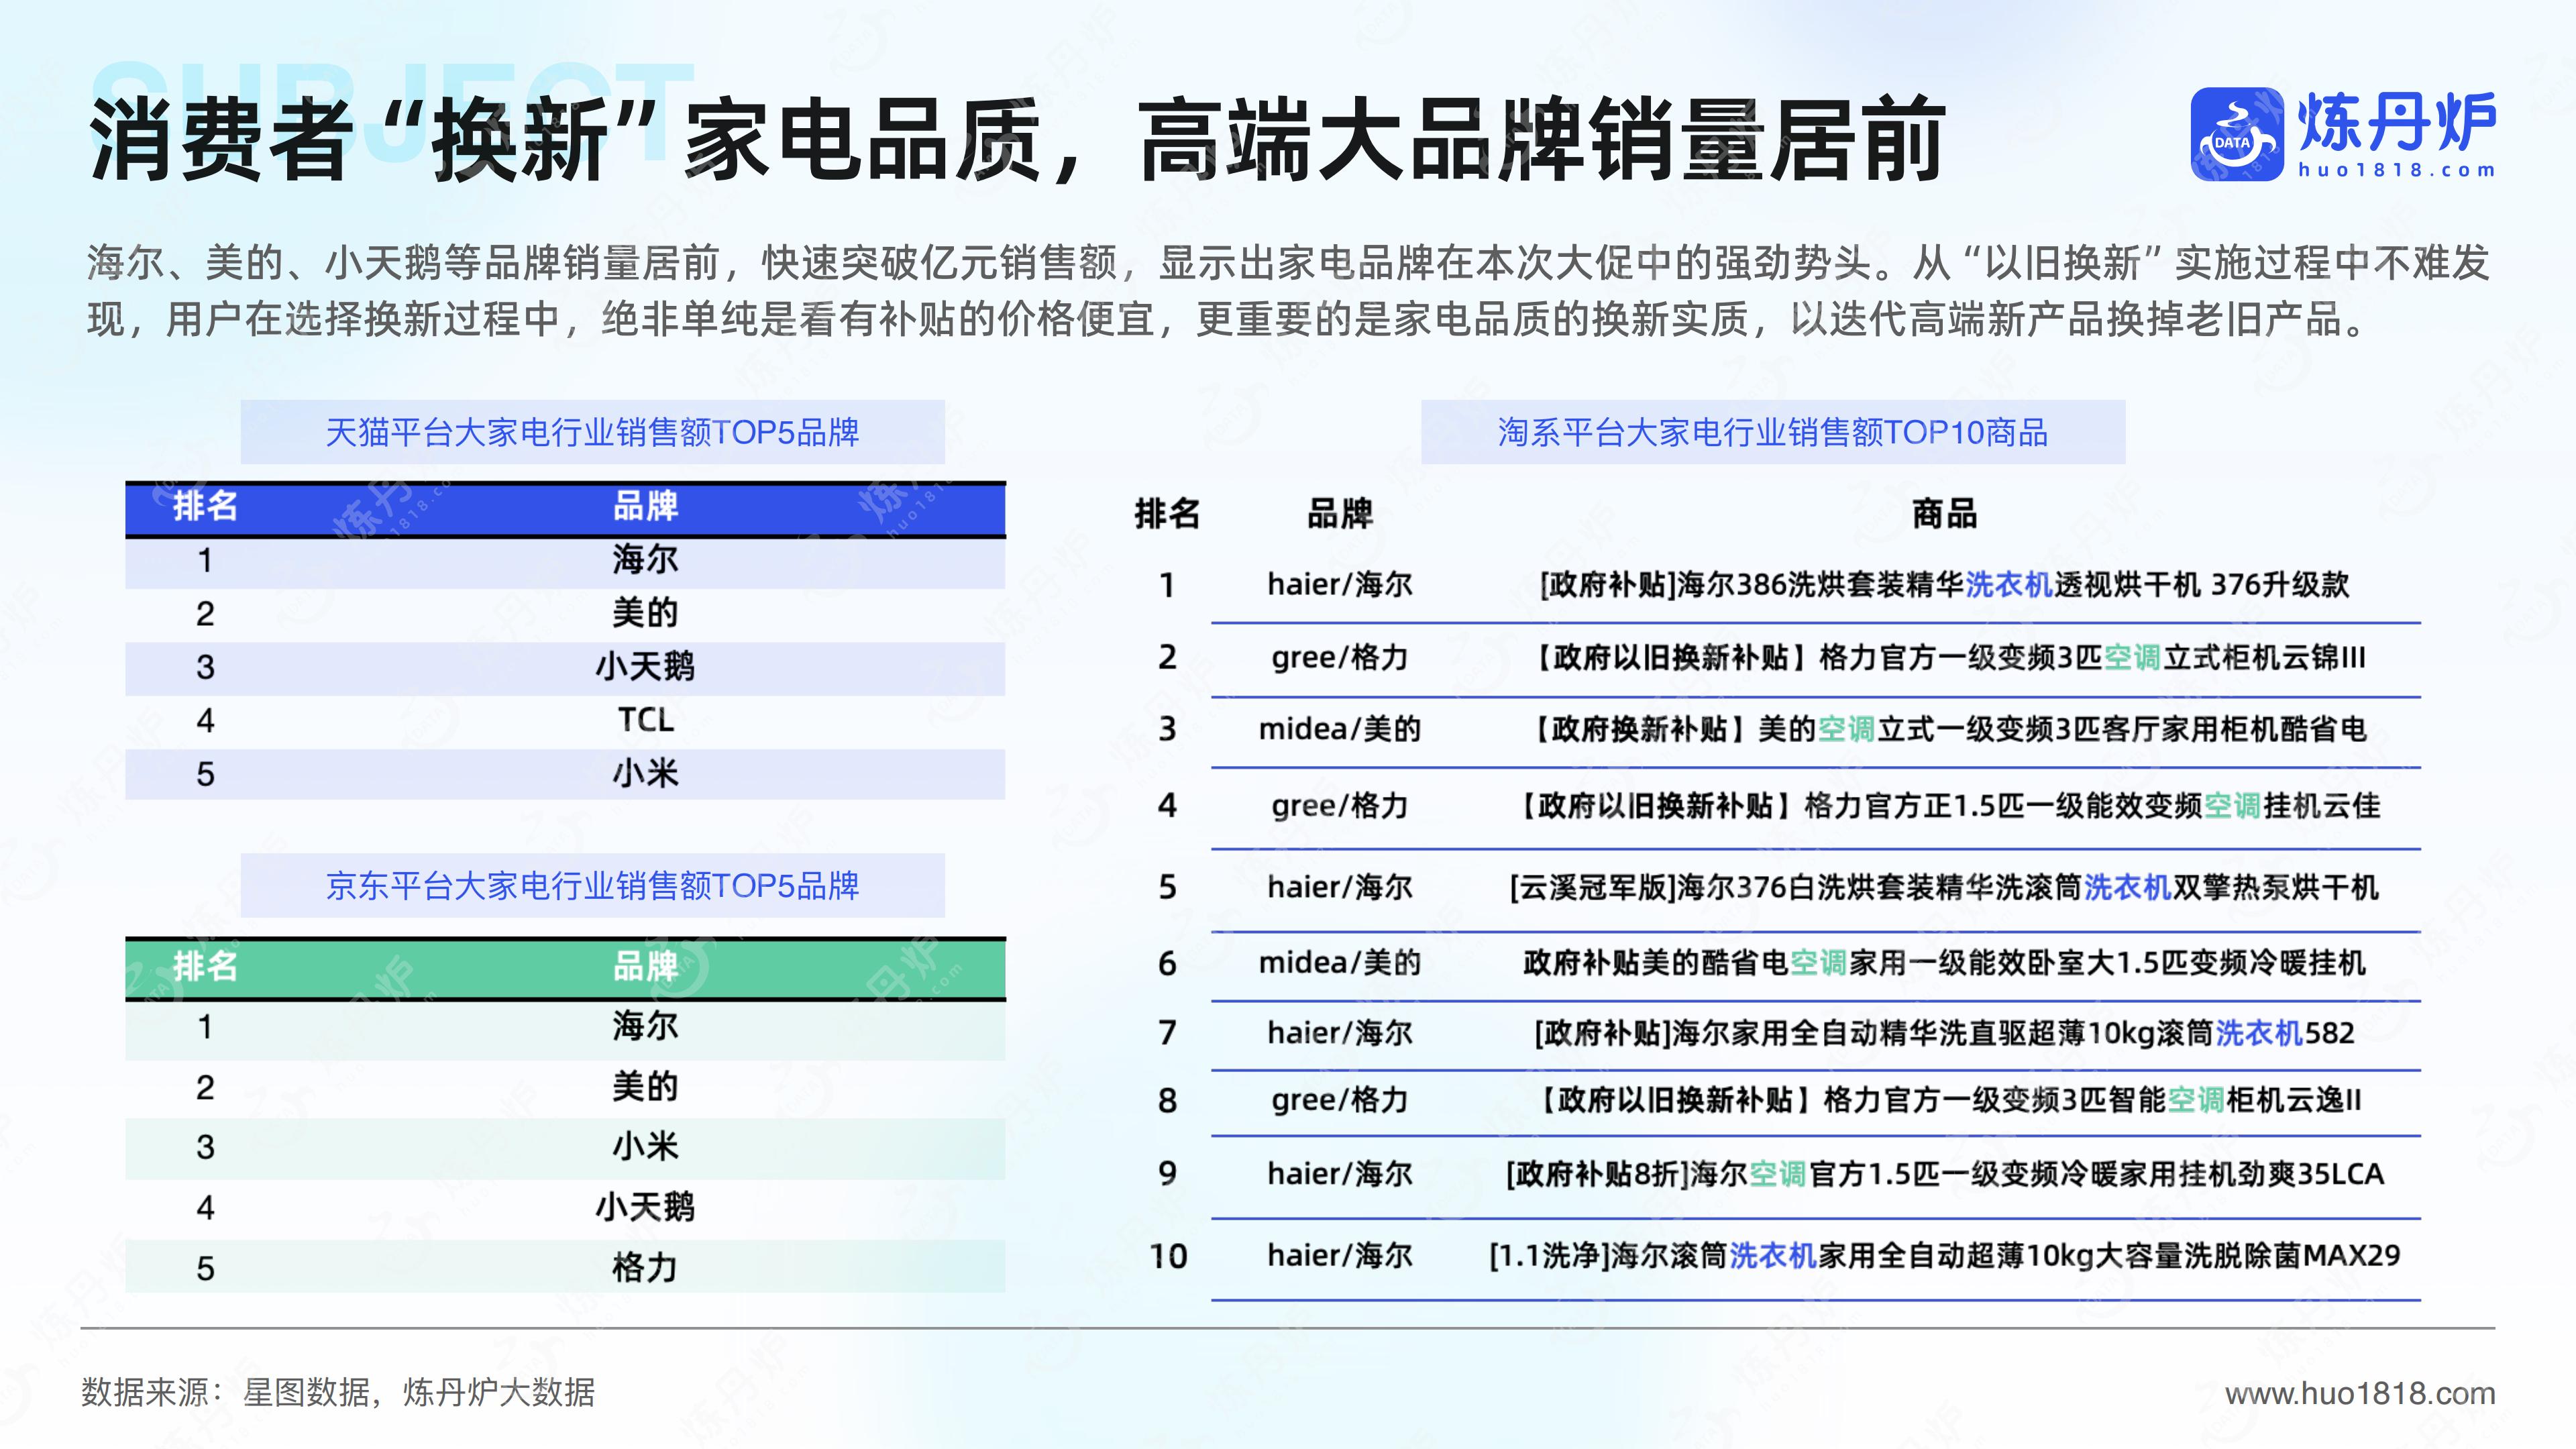Select midea/美的 brand in rank 3 row
This screenshot has height=1449, width=2576.
coord(1340,729)
